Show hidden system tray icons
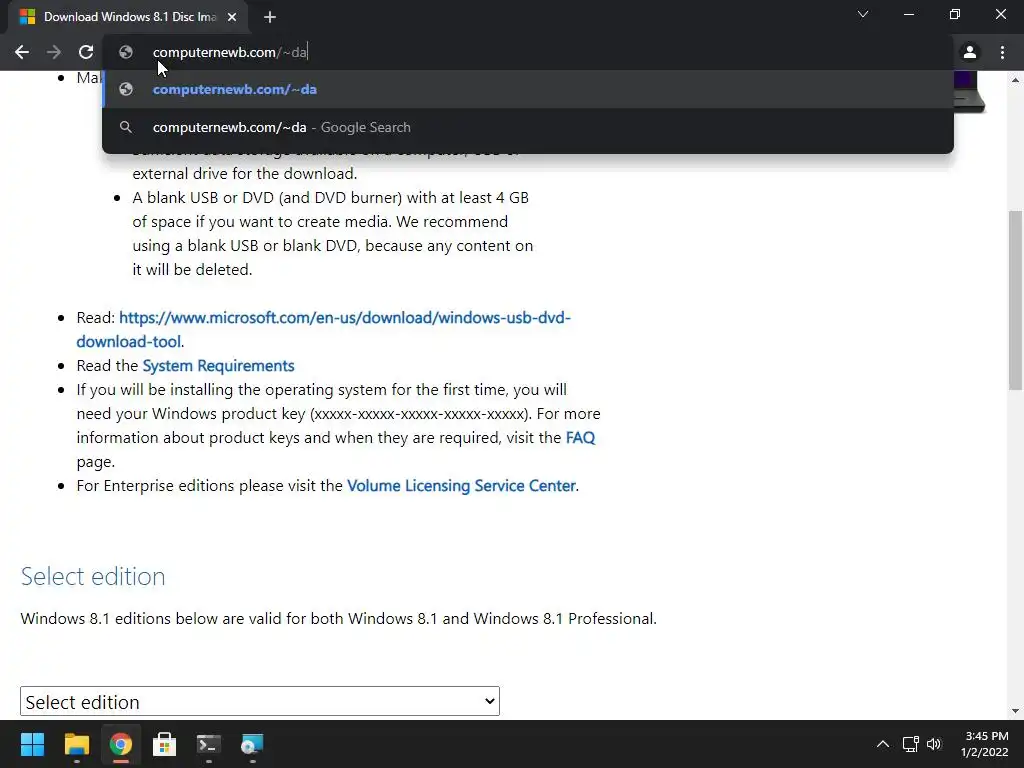The image size is (1024, 768). (x=882, y=744)
